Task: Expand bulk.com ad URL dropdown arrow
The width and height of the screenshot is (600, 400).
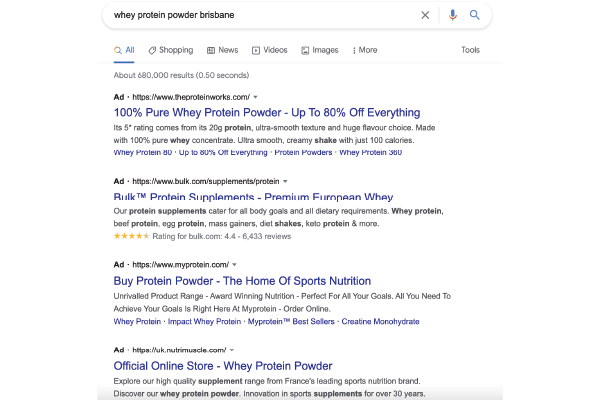Action: tap(285, 181)
